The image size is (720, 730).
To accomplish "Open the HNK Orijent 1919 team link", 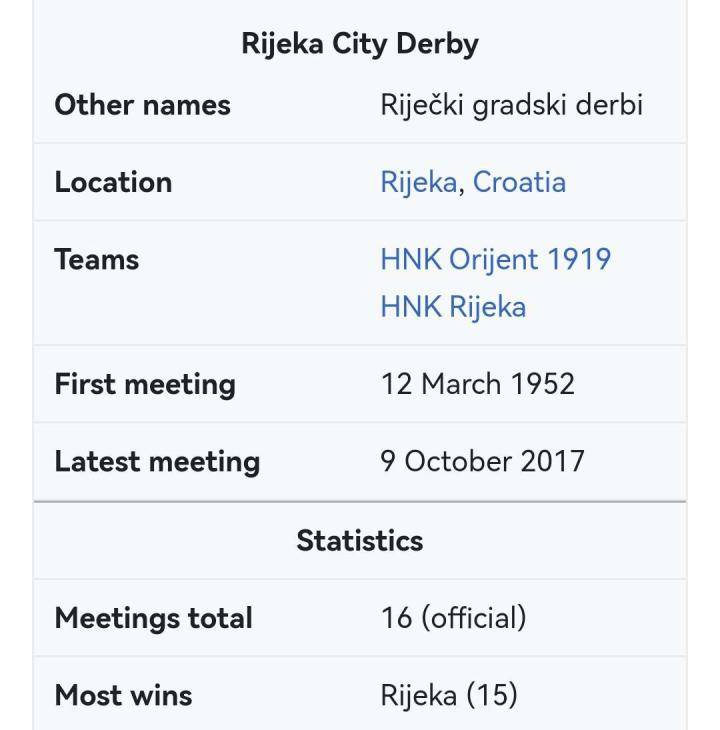I will pyautogui.click(x=496, y=260).
